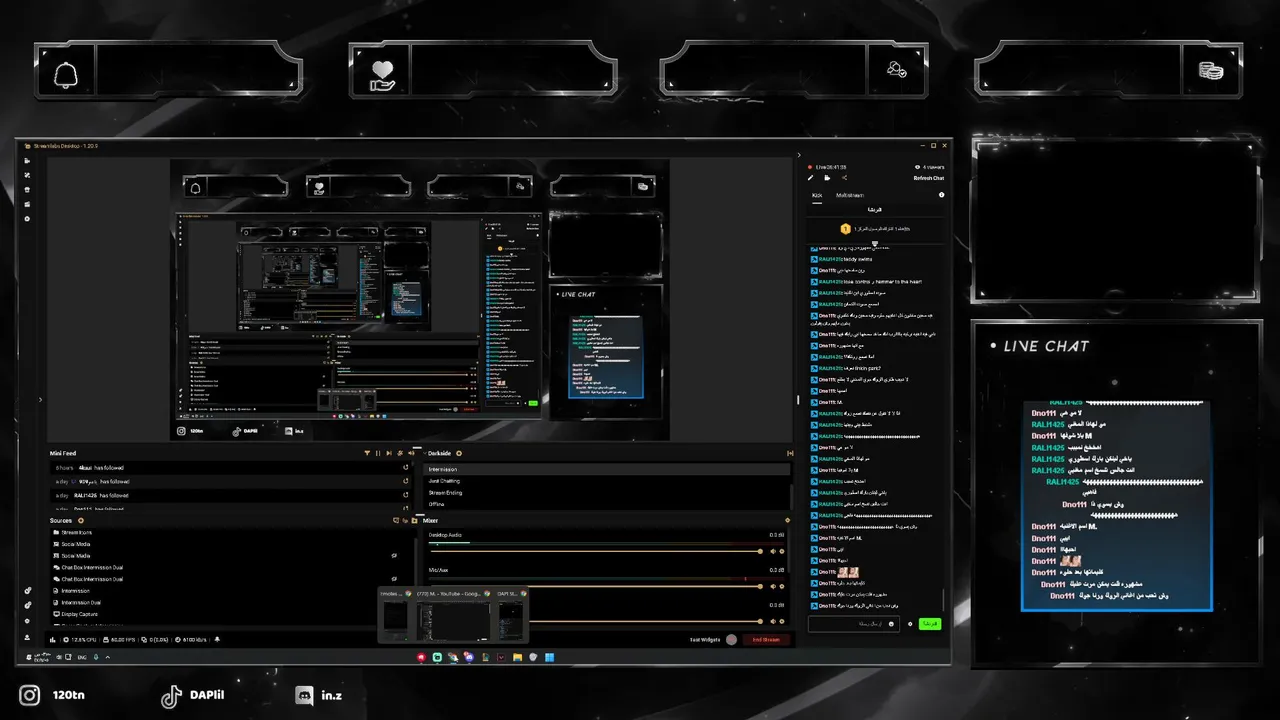1280x720 pixels.
Task: Open File Explorer from the taskbar
Action: click(x=517, y=657)
